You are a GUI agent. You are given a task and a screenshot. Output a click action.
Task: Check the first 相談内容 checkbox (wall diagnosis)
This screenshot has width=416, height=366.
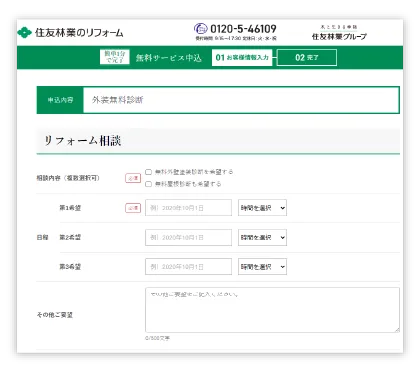(148, 172)
